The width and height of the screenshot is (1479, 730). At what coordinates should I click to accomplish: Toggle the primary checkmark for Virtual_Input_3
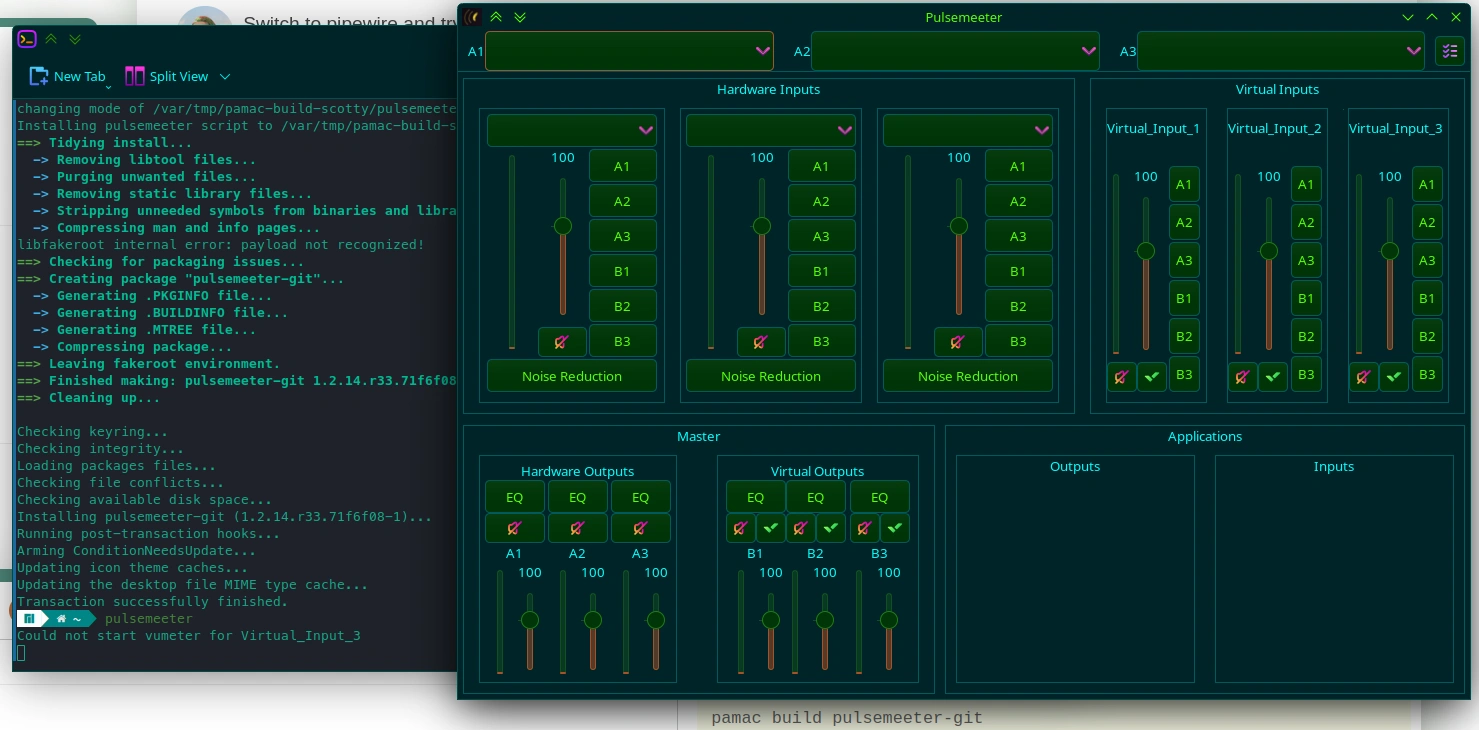coord(1394,377)
